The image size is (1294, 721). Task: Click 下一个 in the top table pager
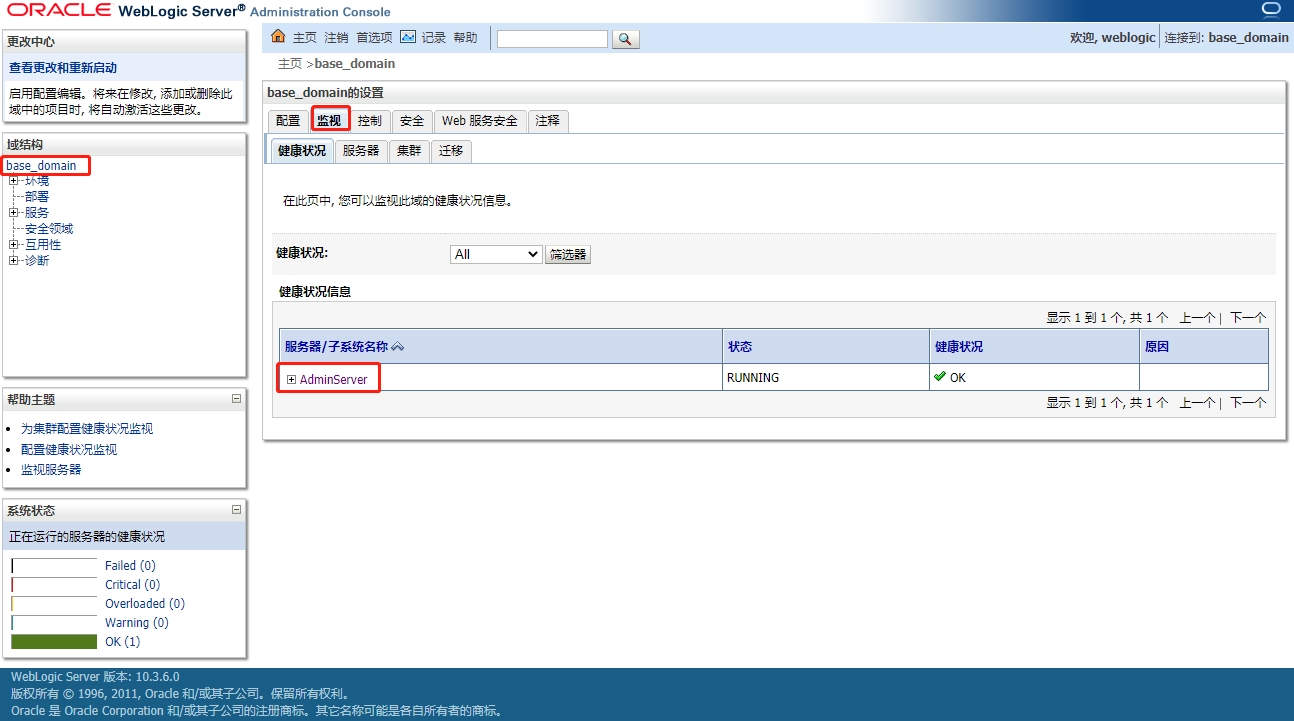click(x=1248, y=318)
